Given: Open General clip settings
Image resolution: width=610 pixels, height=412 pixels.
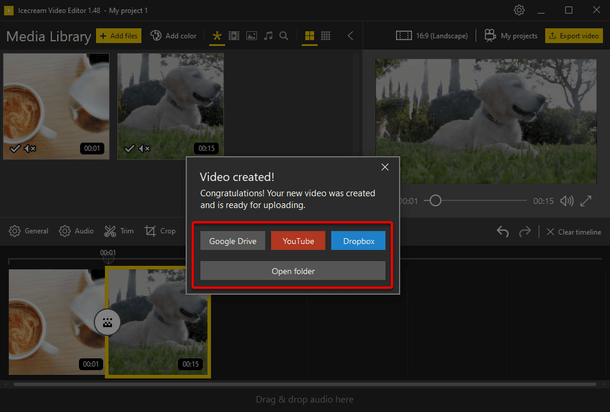Looking at the screenshot, I should [29, 231].
